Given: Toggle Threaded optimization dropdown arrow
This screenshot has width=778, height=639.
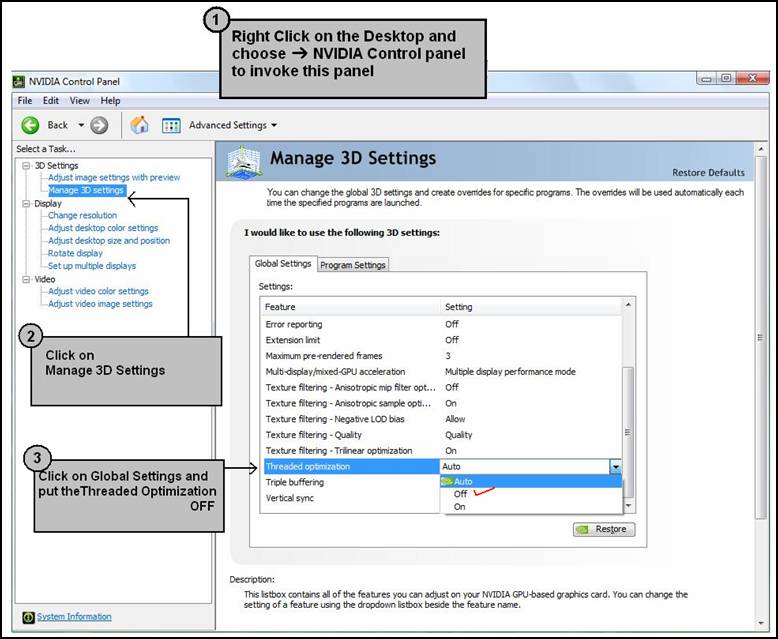Looking at the screenshot, I should (616, 467).
